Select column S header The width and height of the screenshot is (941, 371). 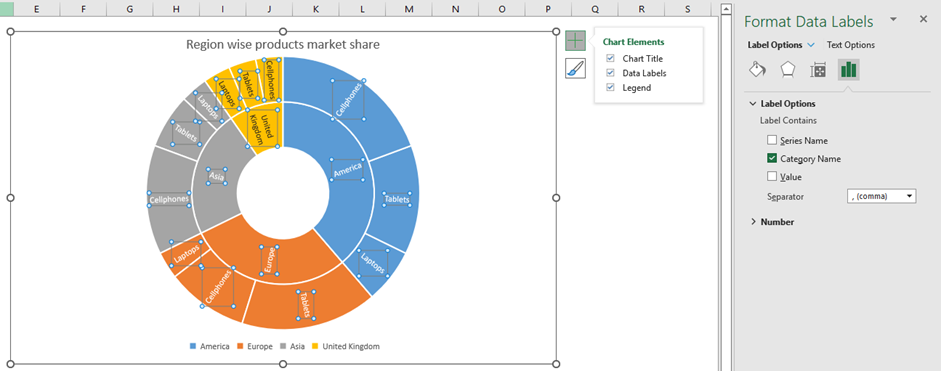point(688,8)
